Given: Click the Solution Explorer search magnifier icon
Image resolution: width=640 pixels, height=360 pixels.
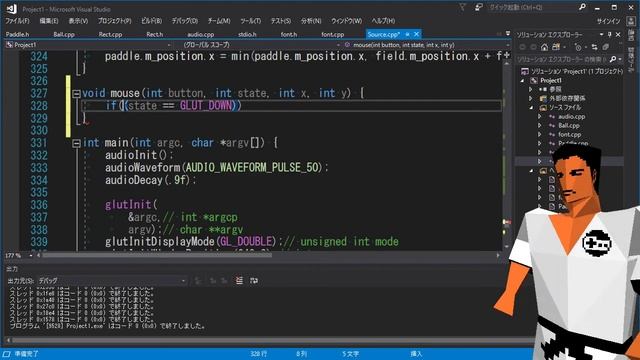Looking at the screenshot, I should coord(613,60).
